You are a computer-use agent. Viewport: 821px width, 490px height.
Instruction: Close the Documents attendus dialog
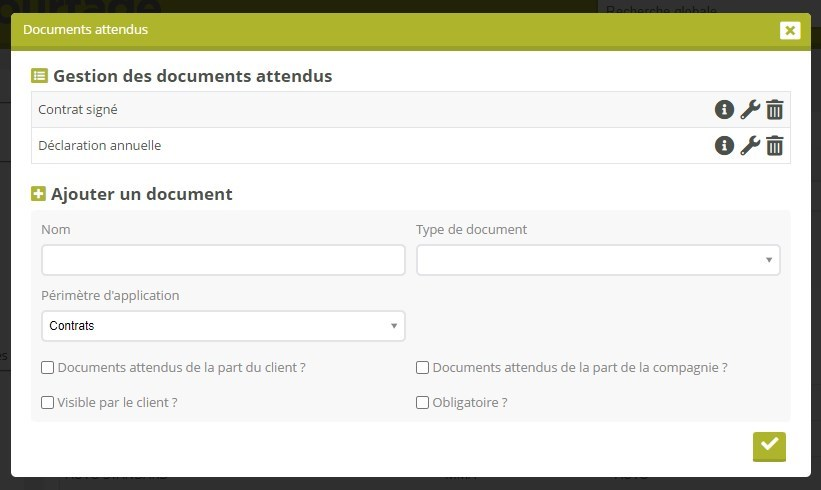coord(790,30)
